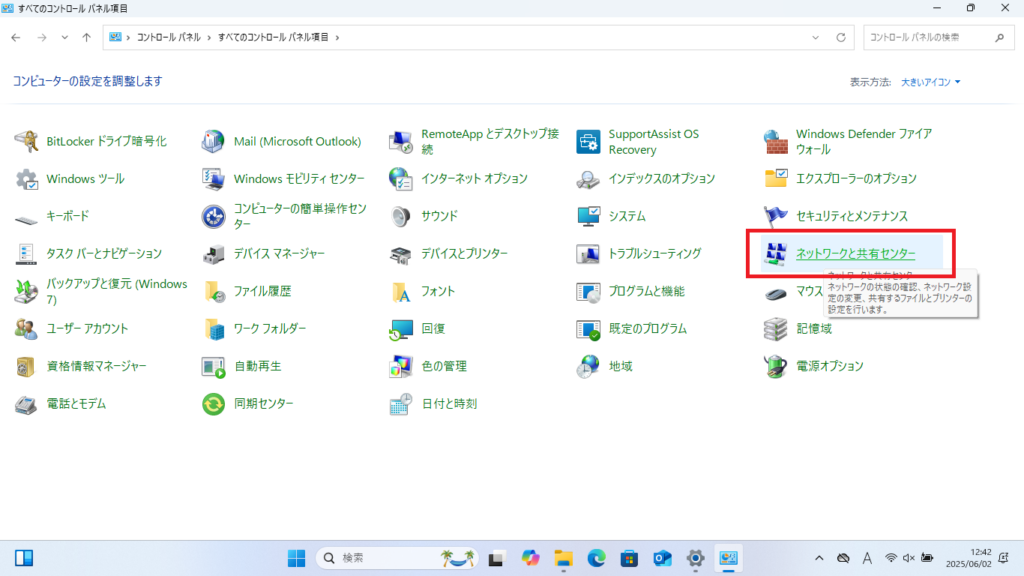The width and height of the screenshot is (1024, 576).
Task: Open 同期センター green icon
Action: tap(213, 404)
